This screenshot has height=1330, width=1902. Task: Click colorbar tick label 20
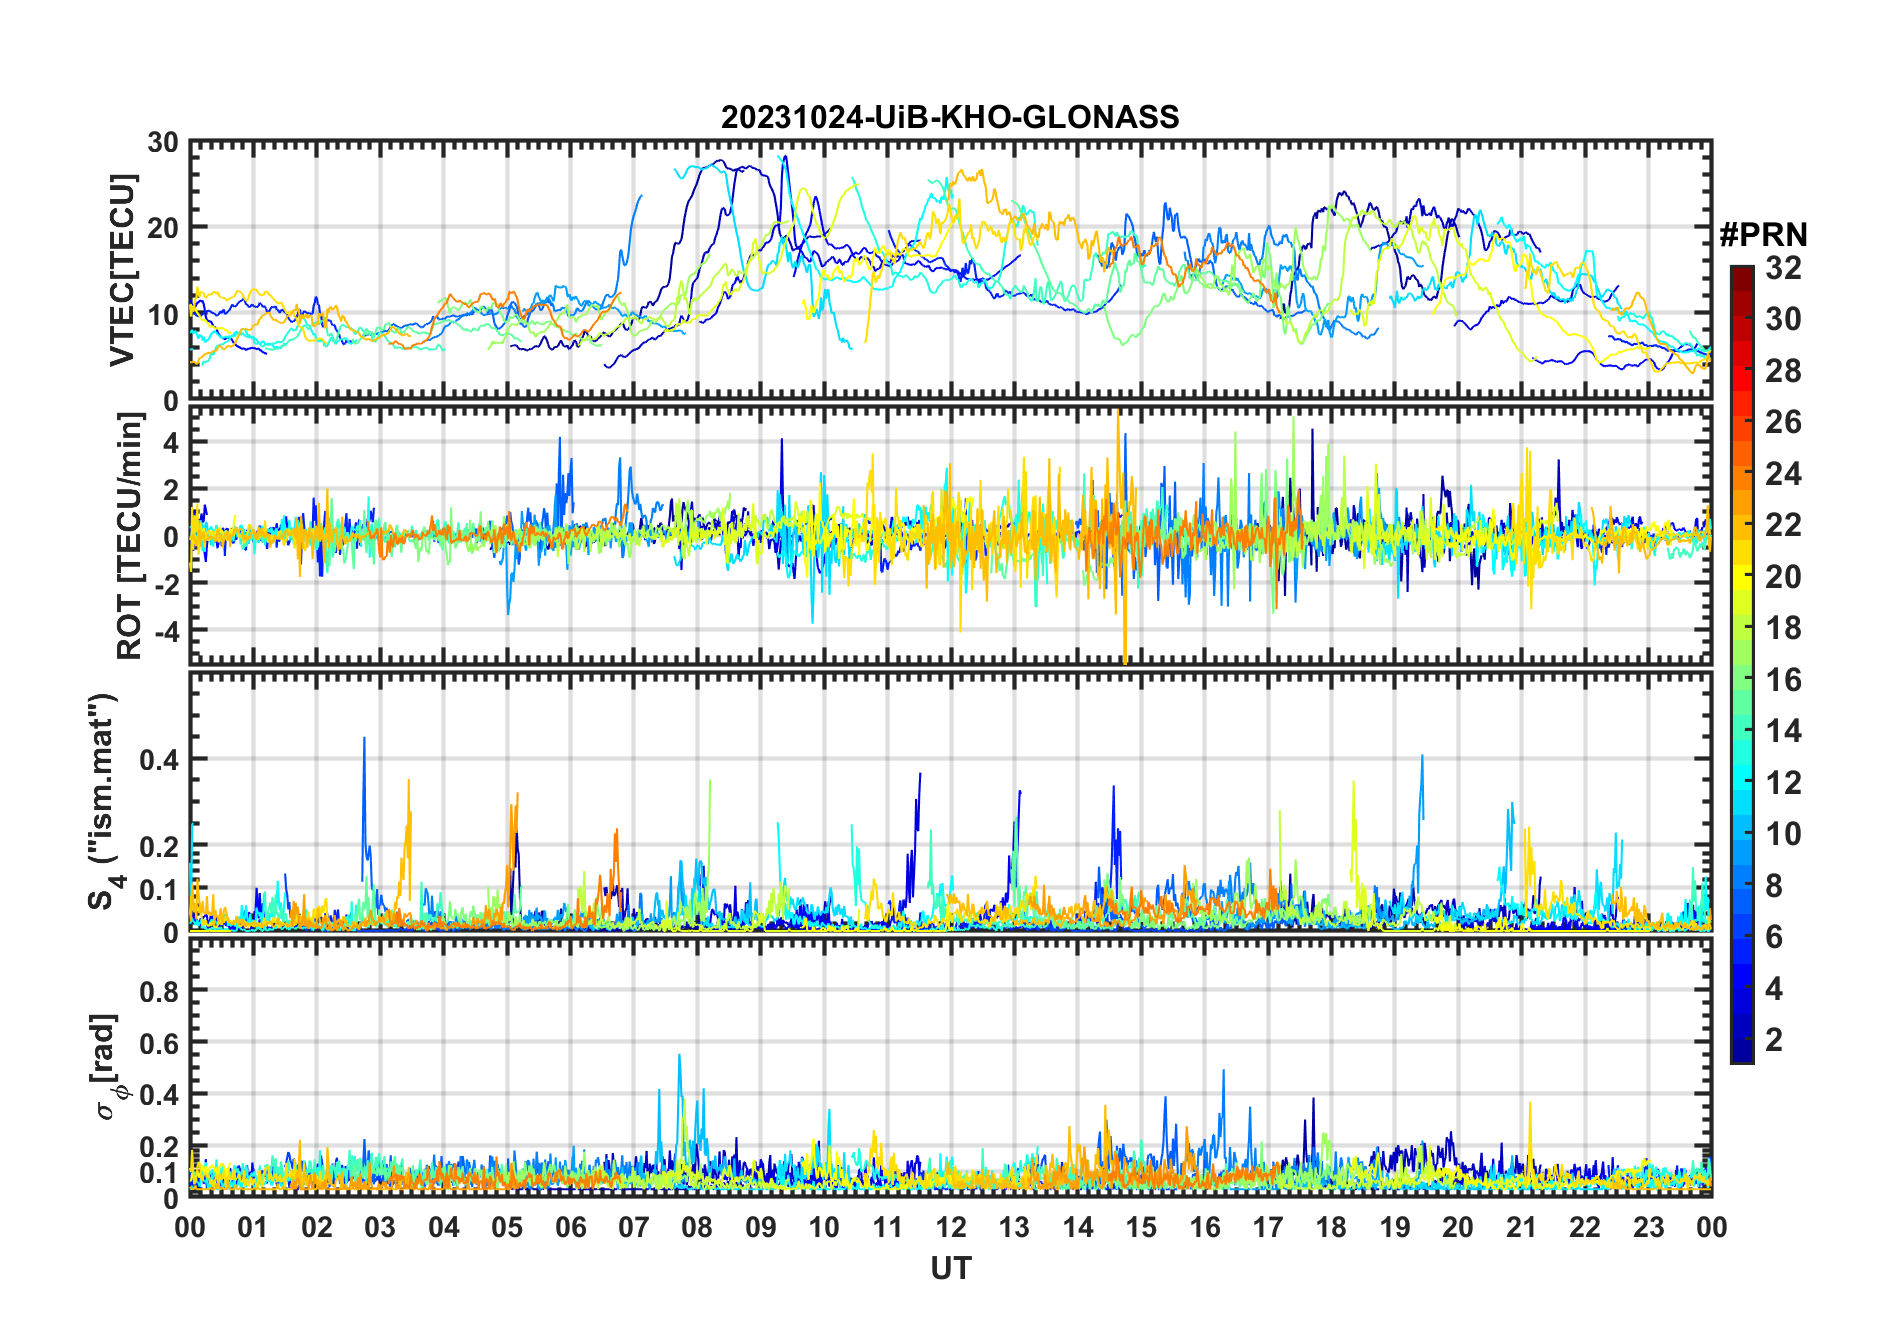click(x=1783, y=577)
